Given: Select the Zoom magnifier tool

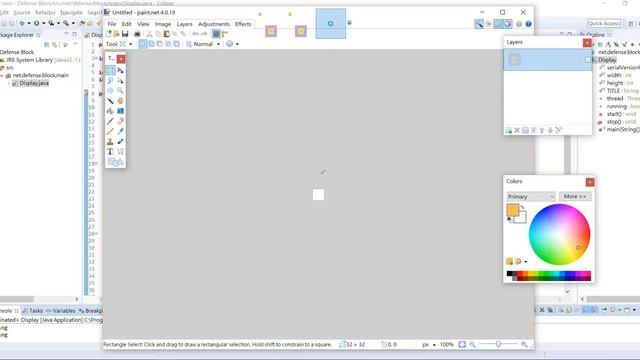Looking at the screenshot, I should click(120, 91).
